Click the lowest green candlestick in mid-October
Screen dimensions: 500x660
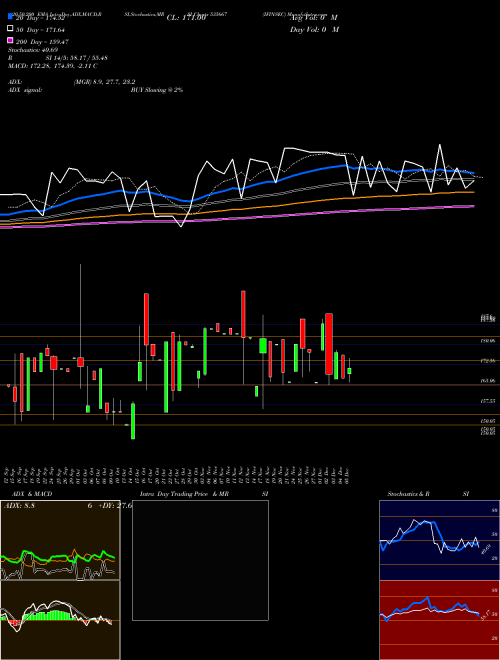pos(133,421)
